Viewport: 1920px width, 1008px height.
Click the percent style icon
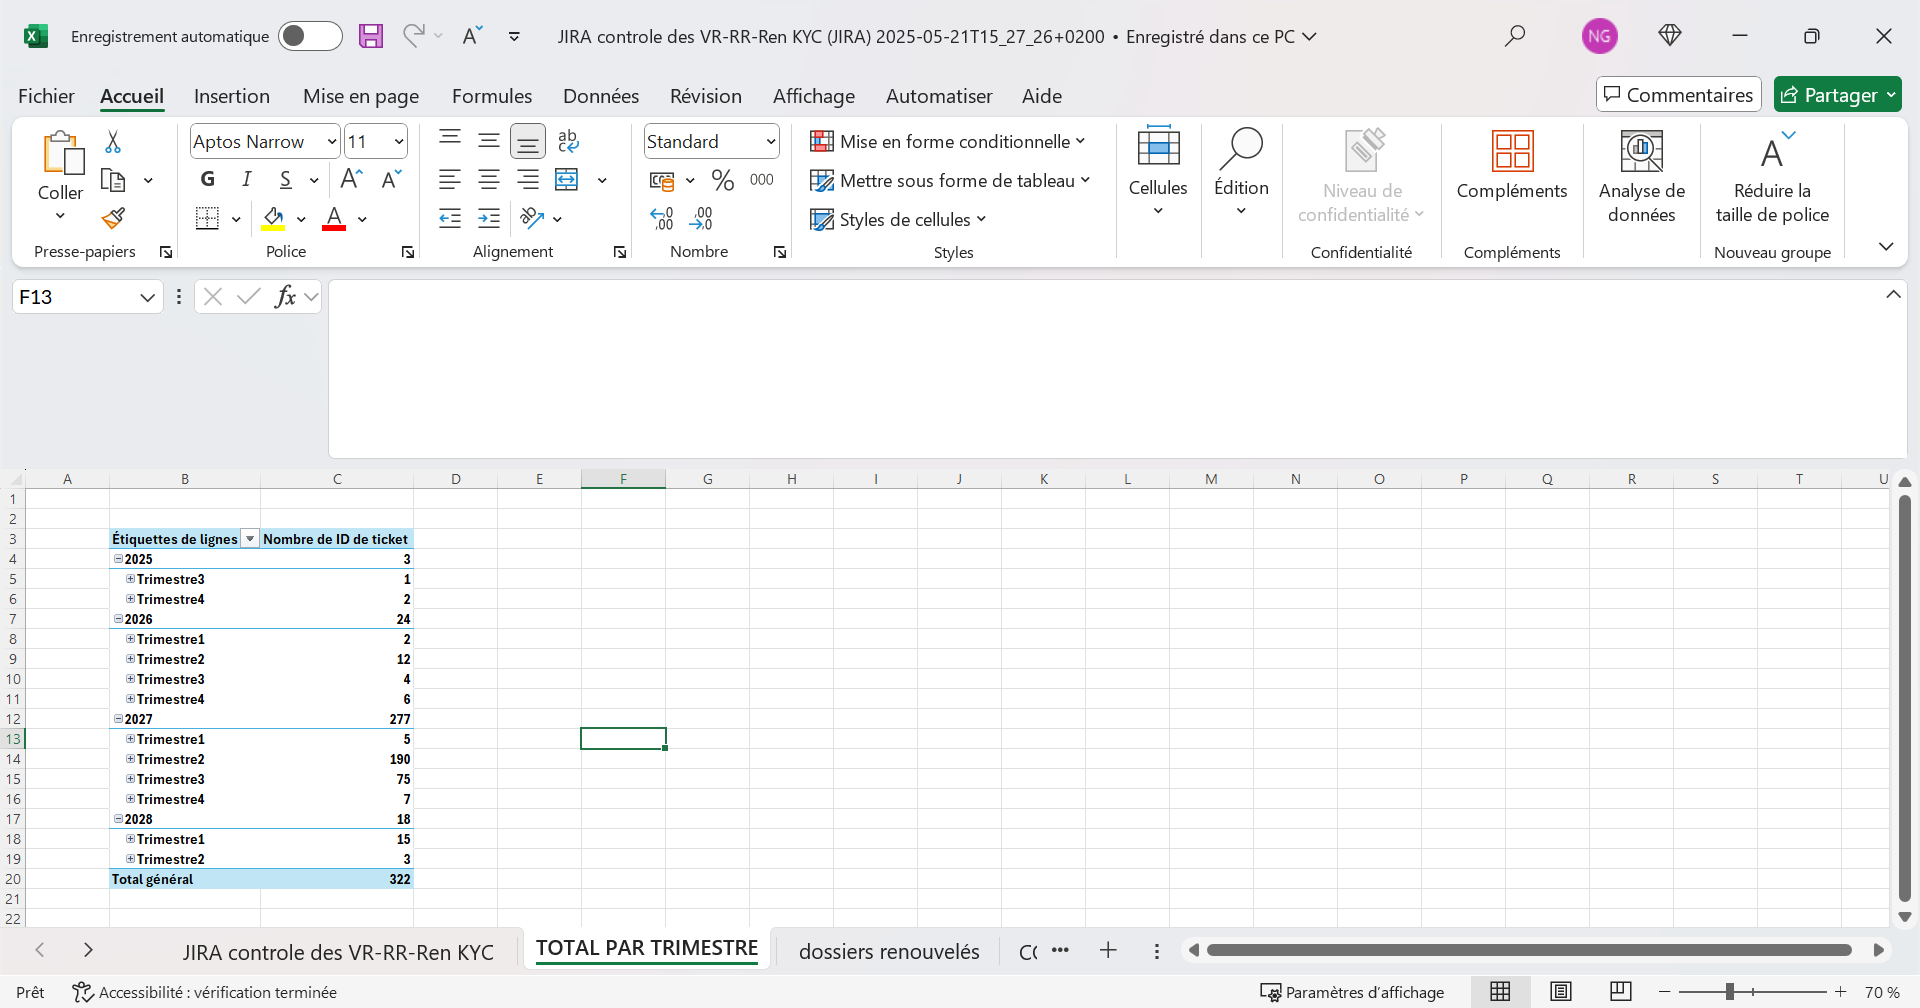point(722,180)
